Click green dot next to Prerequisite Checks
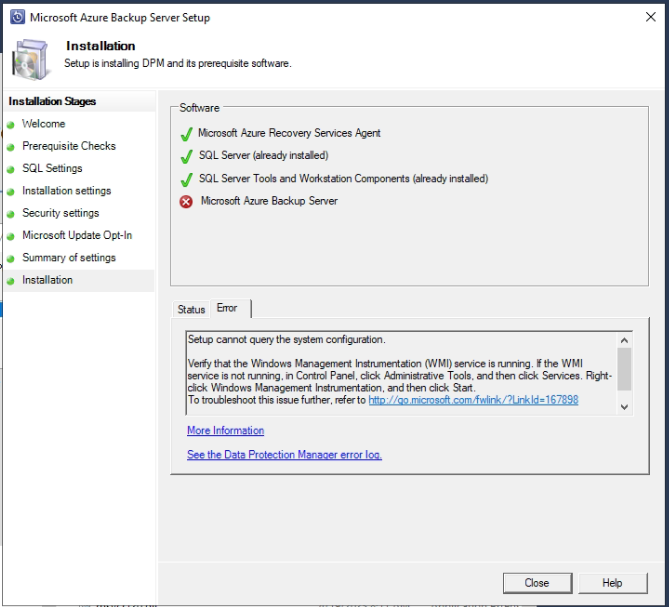The width and height of the screenshot is (669, 607). pyautogui.click(x=11, y=147)
